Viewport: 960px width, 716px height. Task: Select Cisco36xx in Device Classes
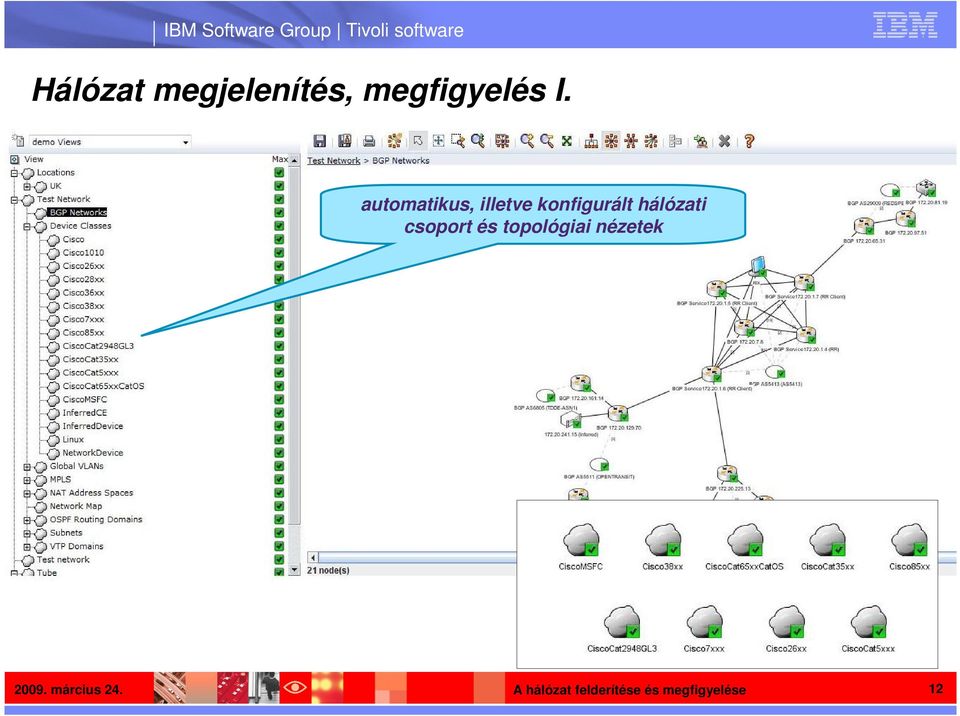pyautogui.click(x=83, y=293)
